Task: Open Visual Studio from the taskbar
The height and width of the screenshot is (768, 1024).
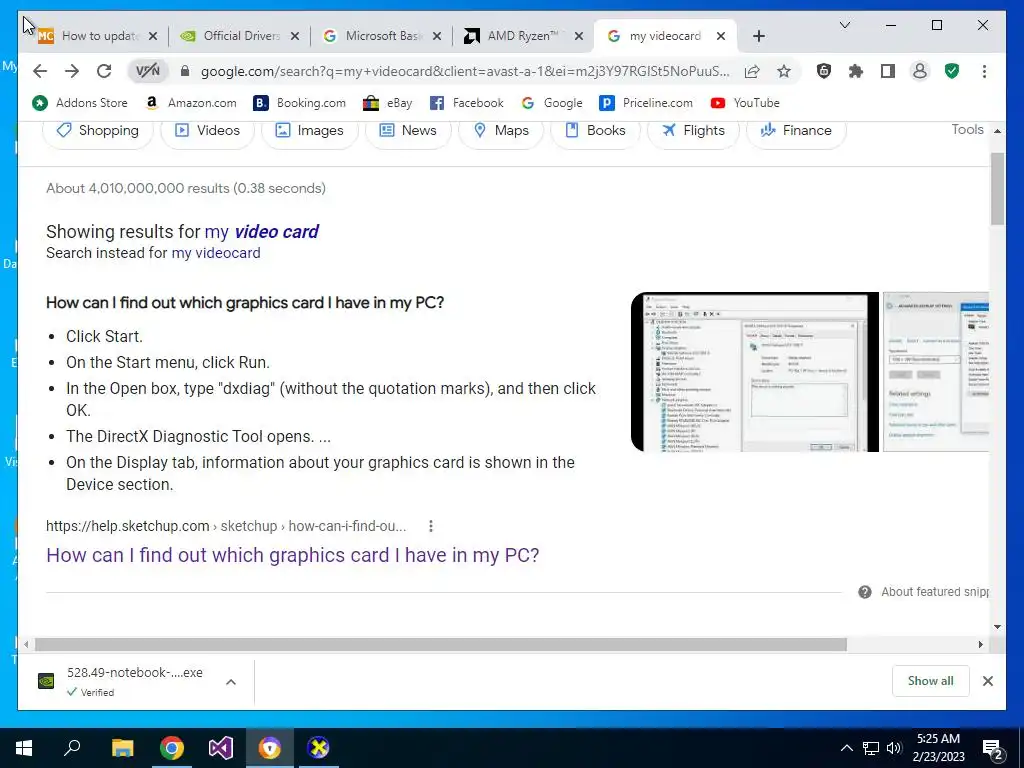Action: tap(221, 748)
